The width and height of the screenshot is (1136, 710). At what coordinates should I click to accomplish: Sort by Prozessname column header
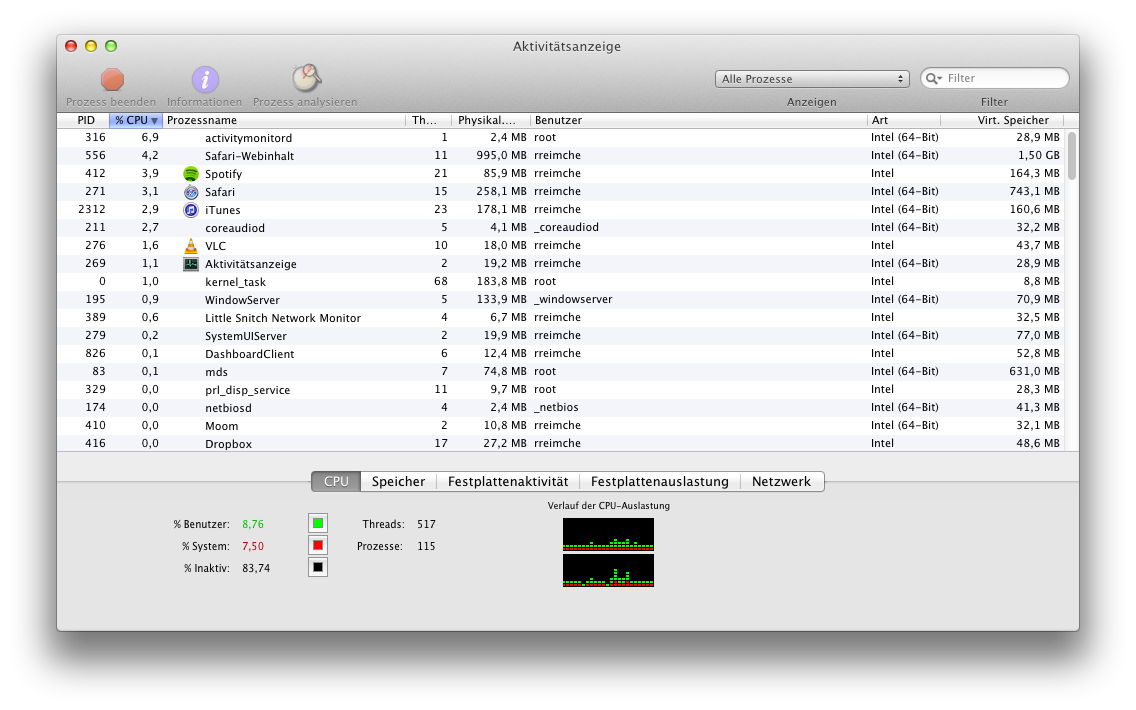[283, 120]
